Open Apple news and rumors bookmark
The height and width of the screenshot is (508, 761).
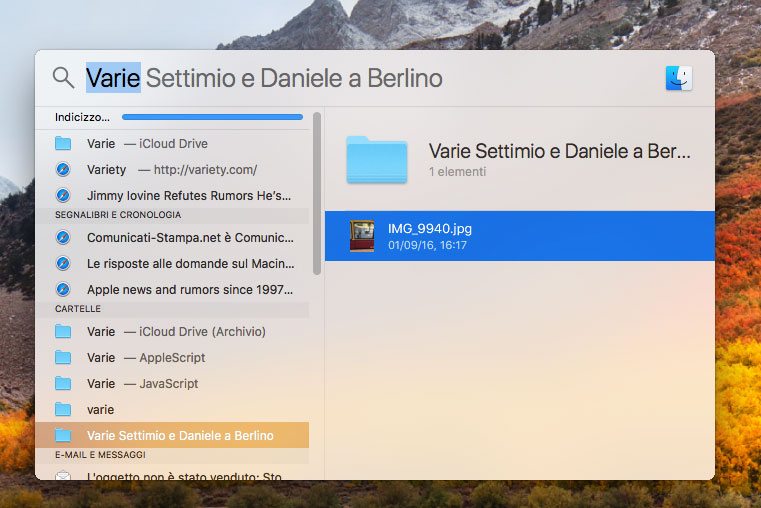pos(190,290)
